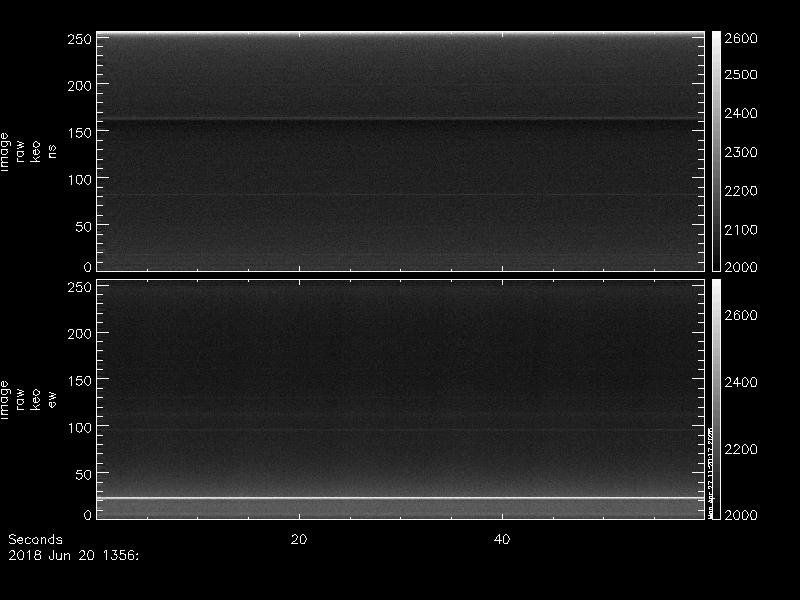Click the bright horizontal line in ew keogram
Screen dimensions: 800x600
(x=401, y=497)
